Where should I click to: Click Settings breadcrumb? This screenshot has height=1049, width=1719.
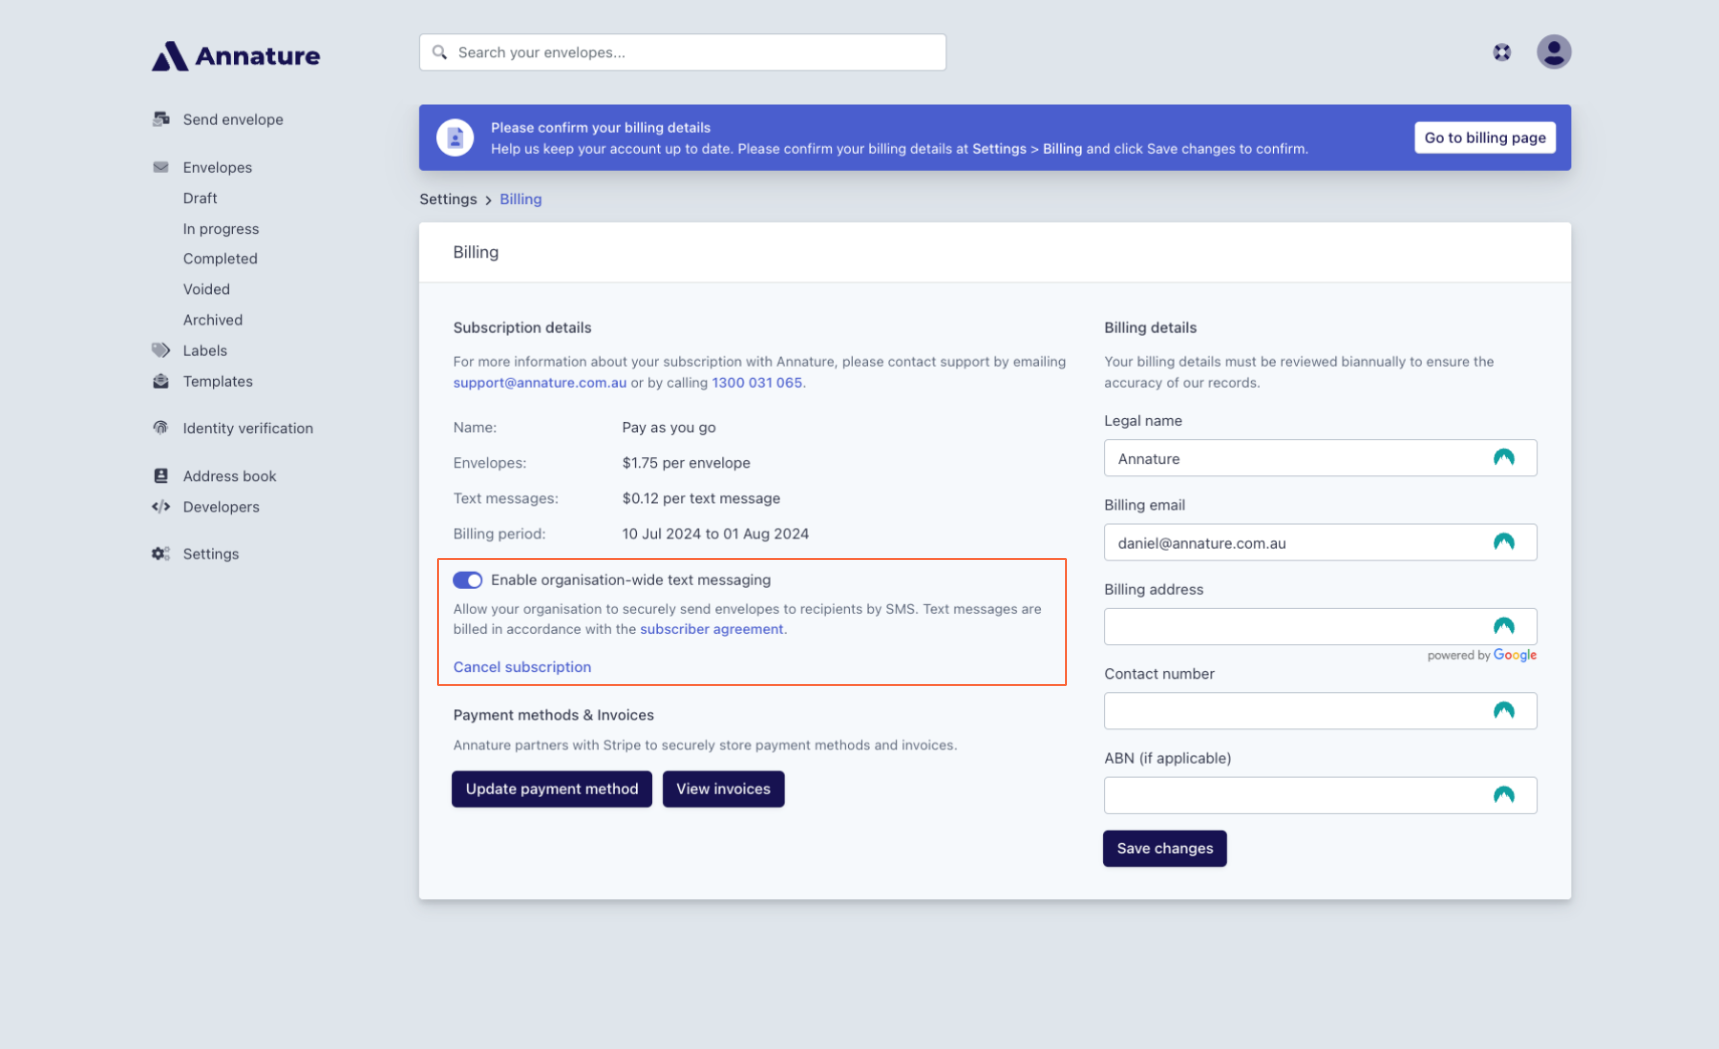(448, 199)
